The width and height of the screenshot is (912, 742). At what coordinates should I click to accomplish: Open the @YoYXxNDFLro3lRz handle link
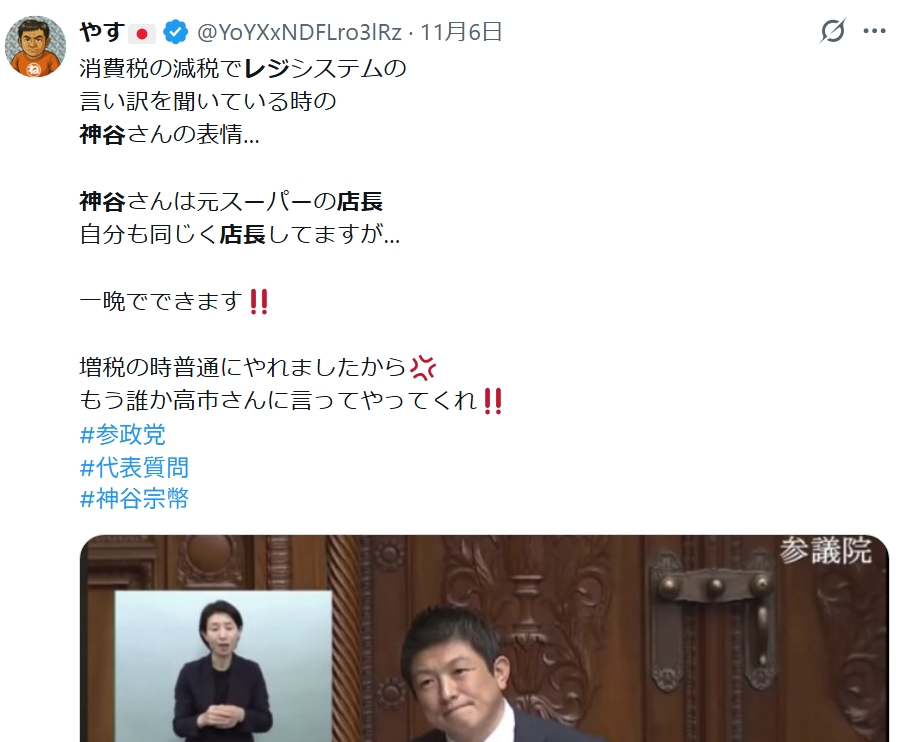[299, 33]
